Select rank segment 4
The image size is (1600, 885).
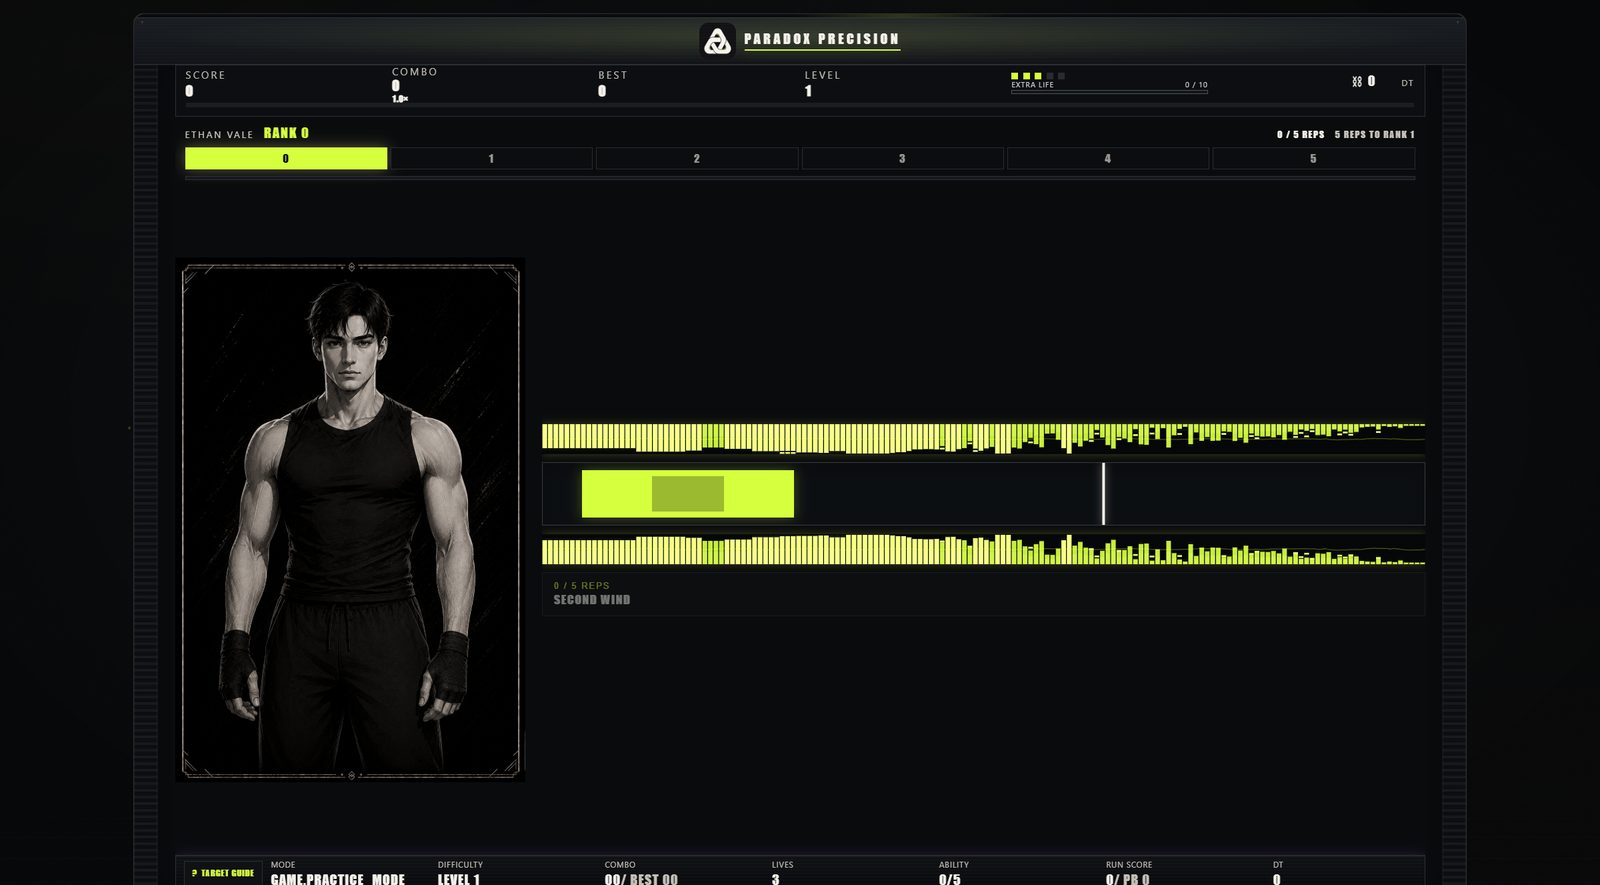tap(1108, 158)
